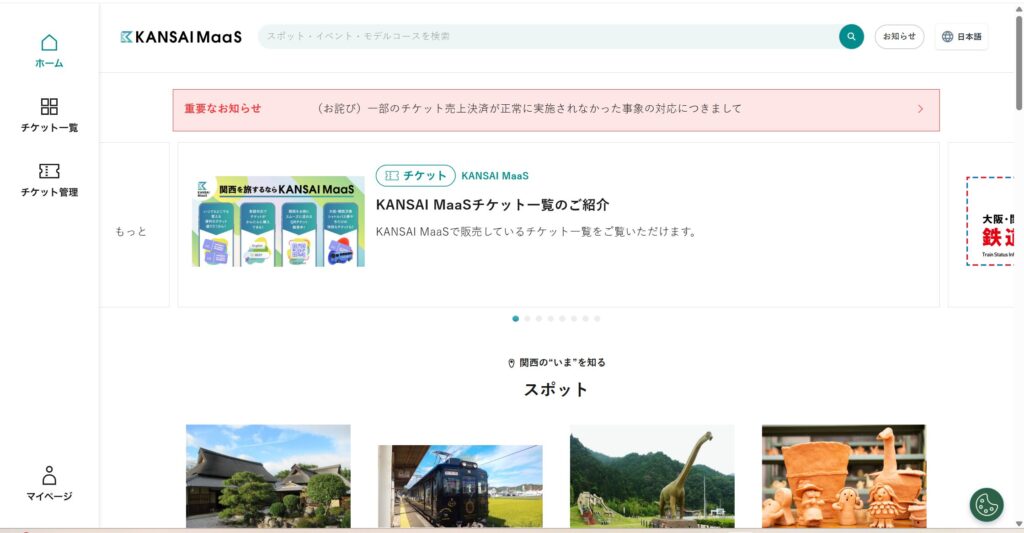Screen dimensions: 1024x533
Task: Open KANSAI MaaSチケット一覧のご紹介 title
Action: point(492,204)
